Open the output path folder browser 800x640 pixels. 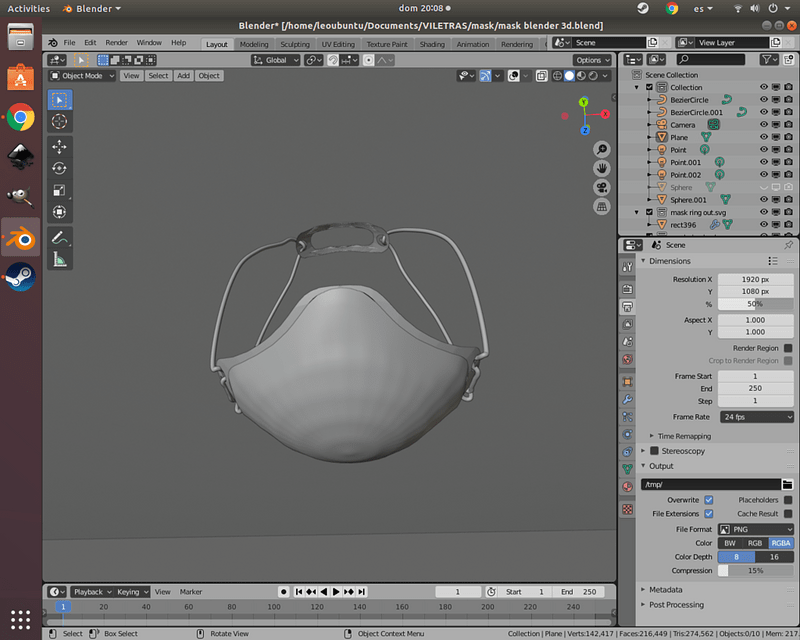coord(787,484)
